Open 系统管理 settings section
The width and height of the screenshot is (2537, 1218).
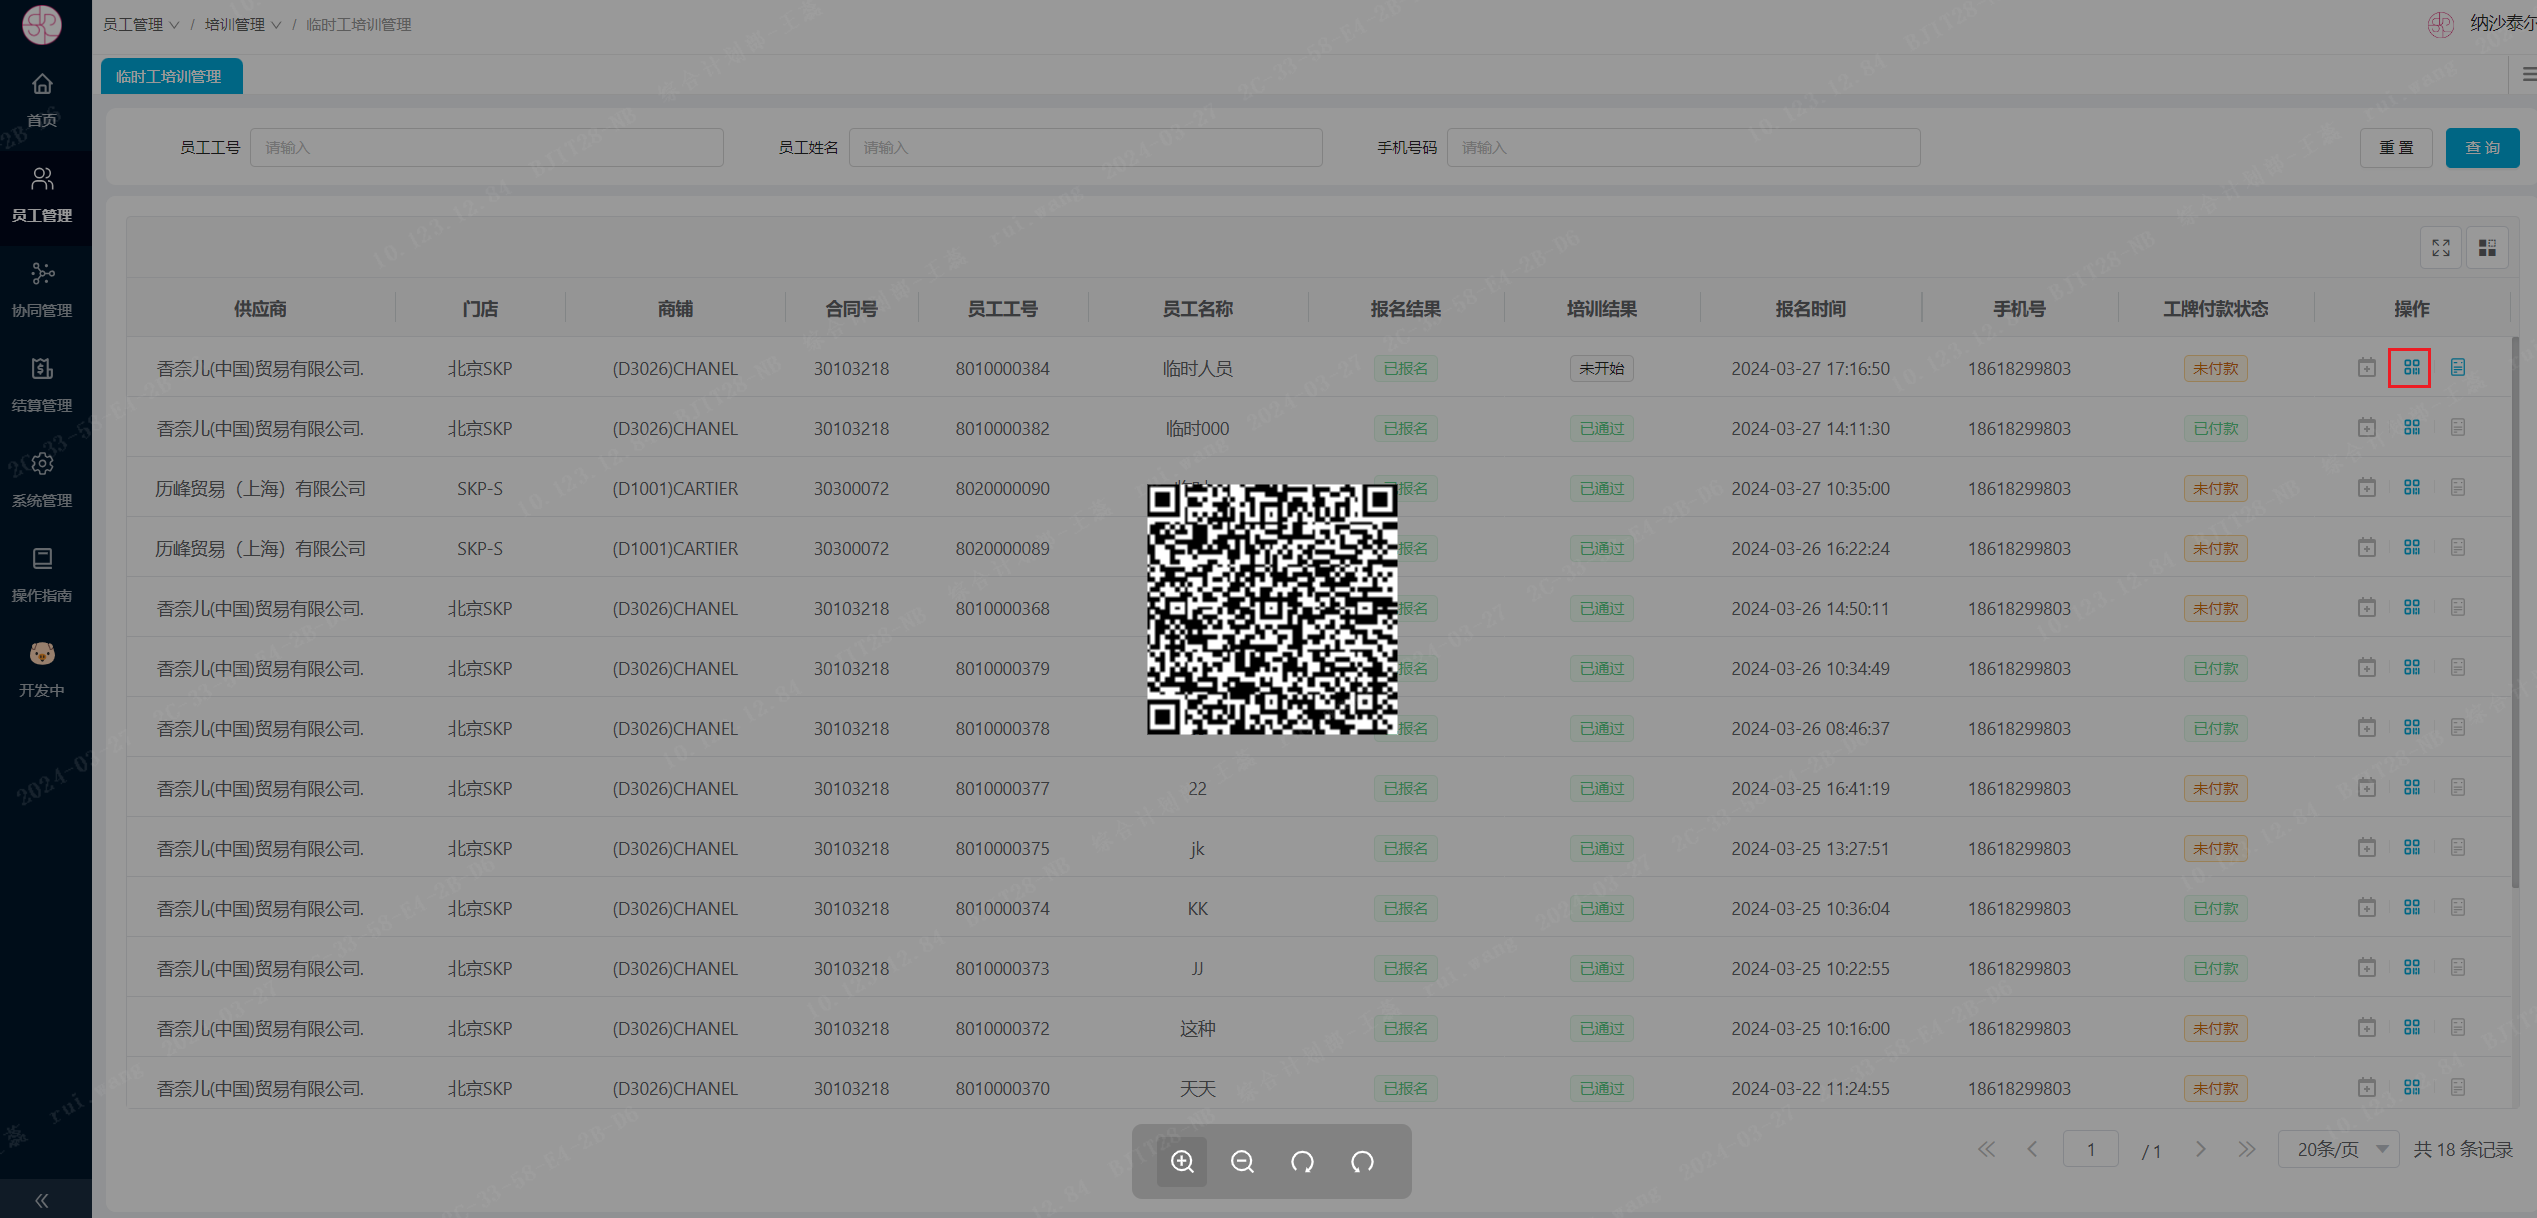point(42,481)
